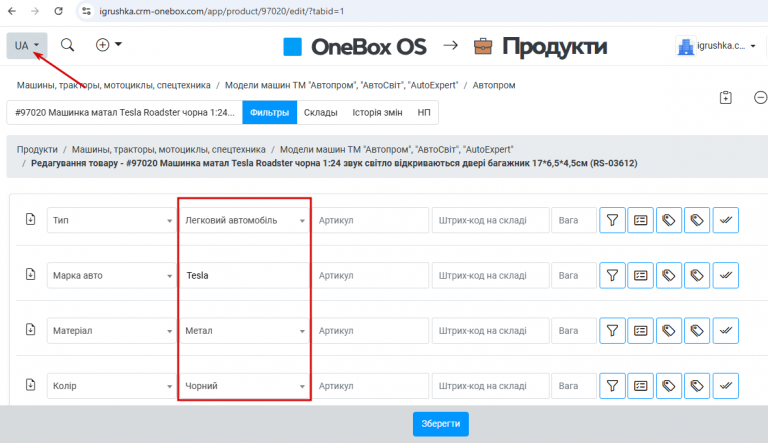Image resolution: width=768 pixels, height=443 pixels.
Task: Click the blue Зберегти button
Action: pos(441,424)
